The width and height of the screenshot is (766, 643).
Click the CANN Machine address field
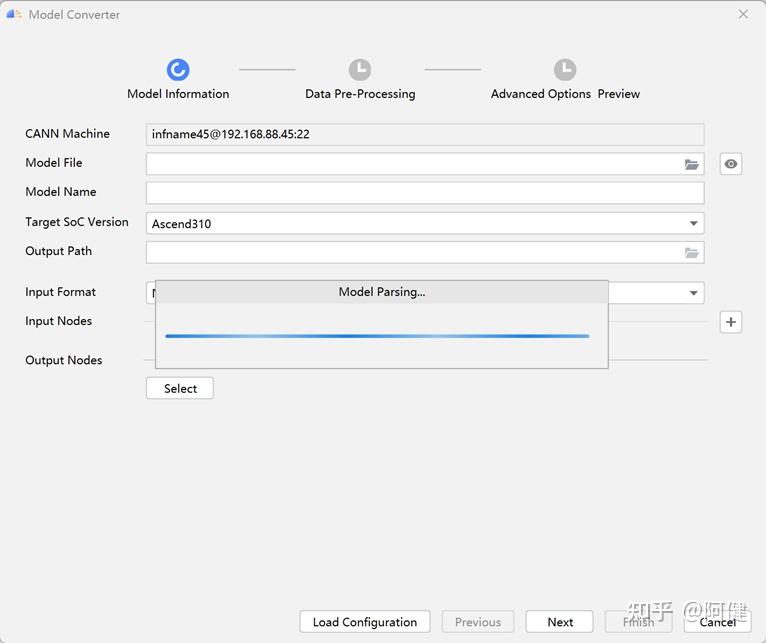425,134
